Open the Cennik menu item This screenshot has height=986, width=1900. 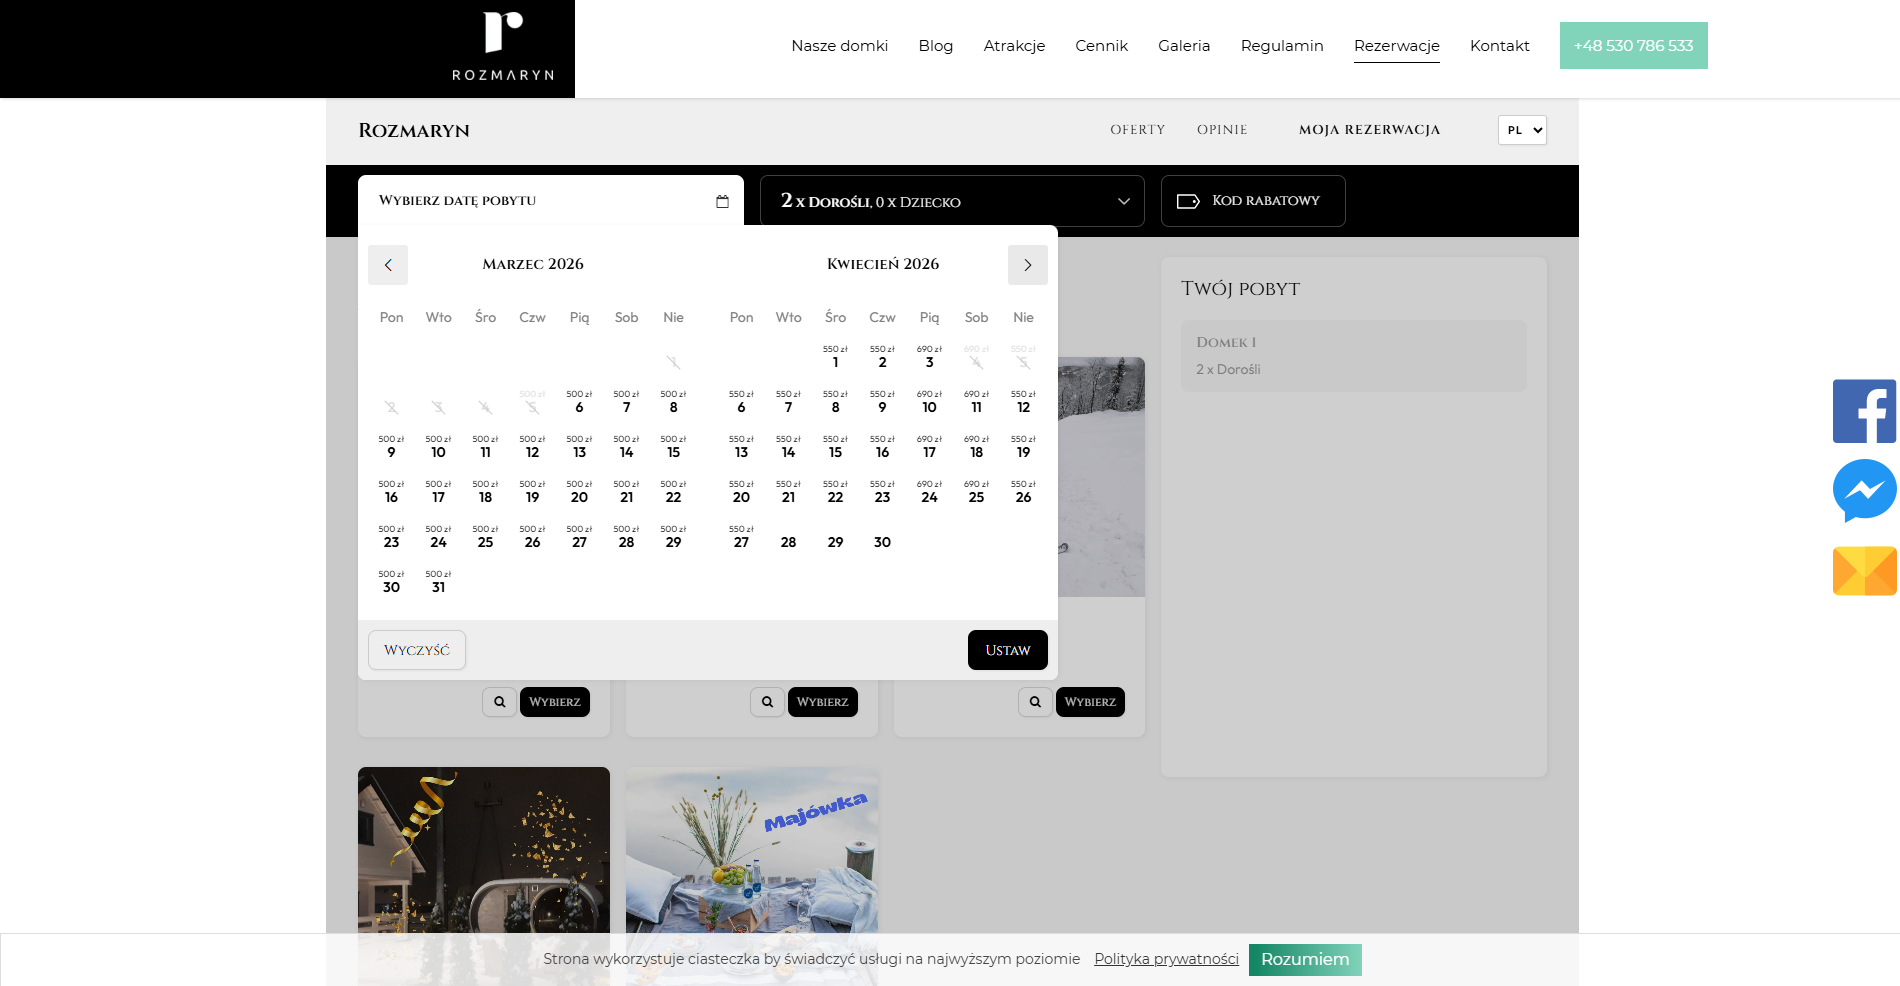tap(1101, 46)
